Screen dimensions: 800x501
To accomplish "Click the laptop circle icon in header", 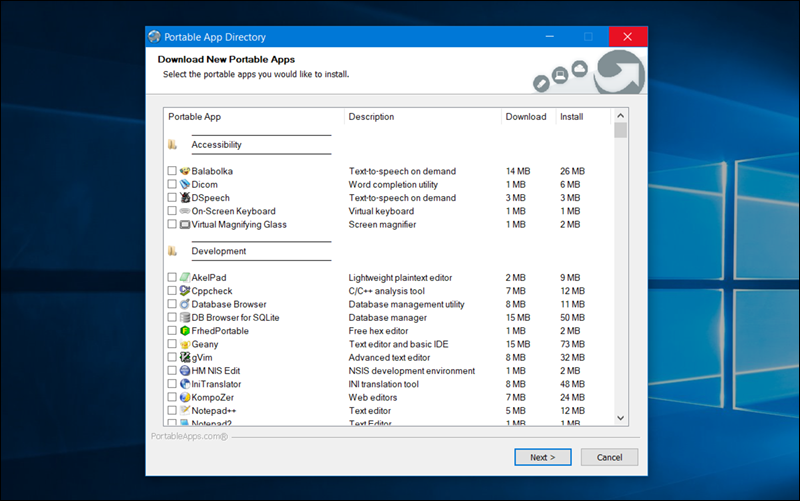I will (560, 76).
